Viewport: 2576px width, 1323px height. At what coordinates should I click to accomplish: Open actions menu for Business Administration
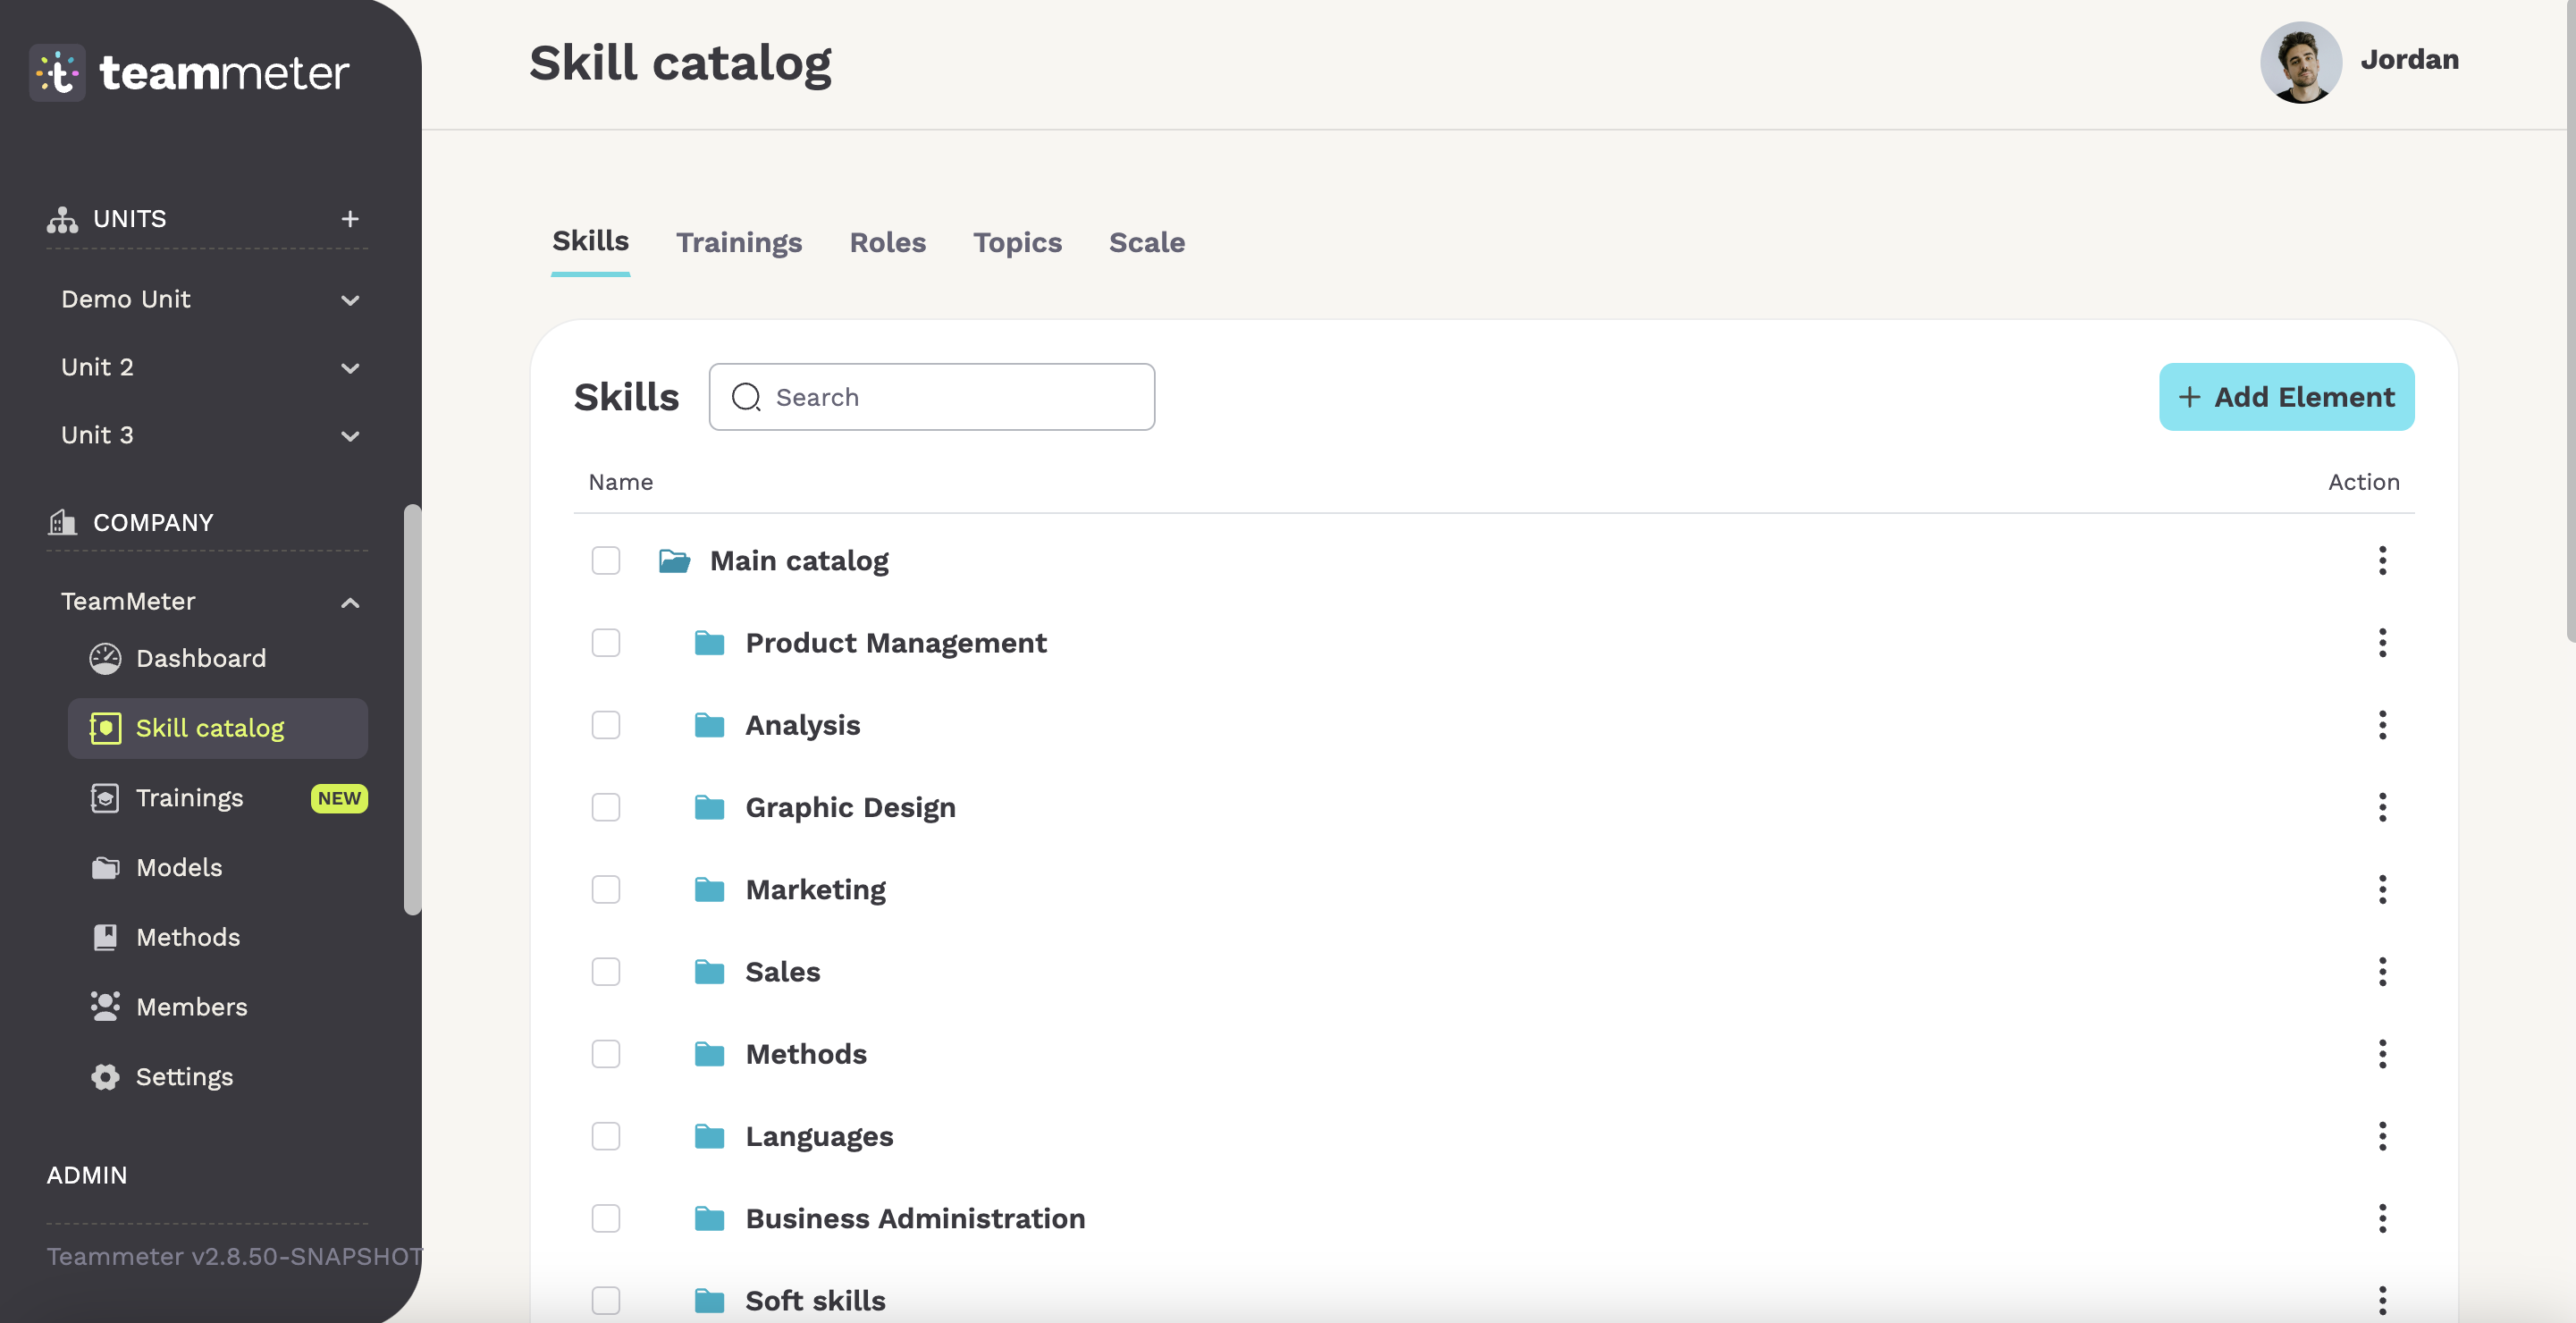pyautogui.click(x=2382, y=1218)
